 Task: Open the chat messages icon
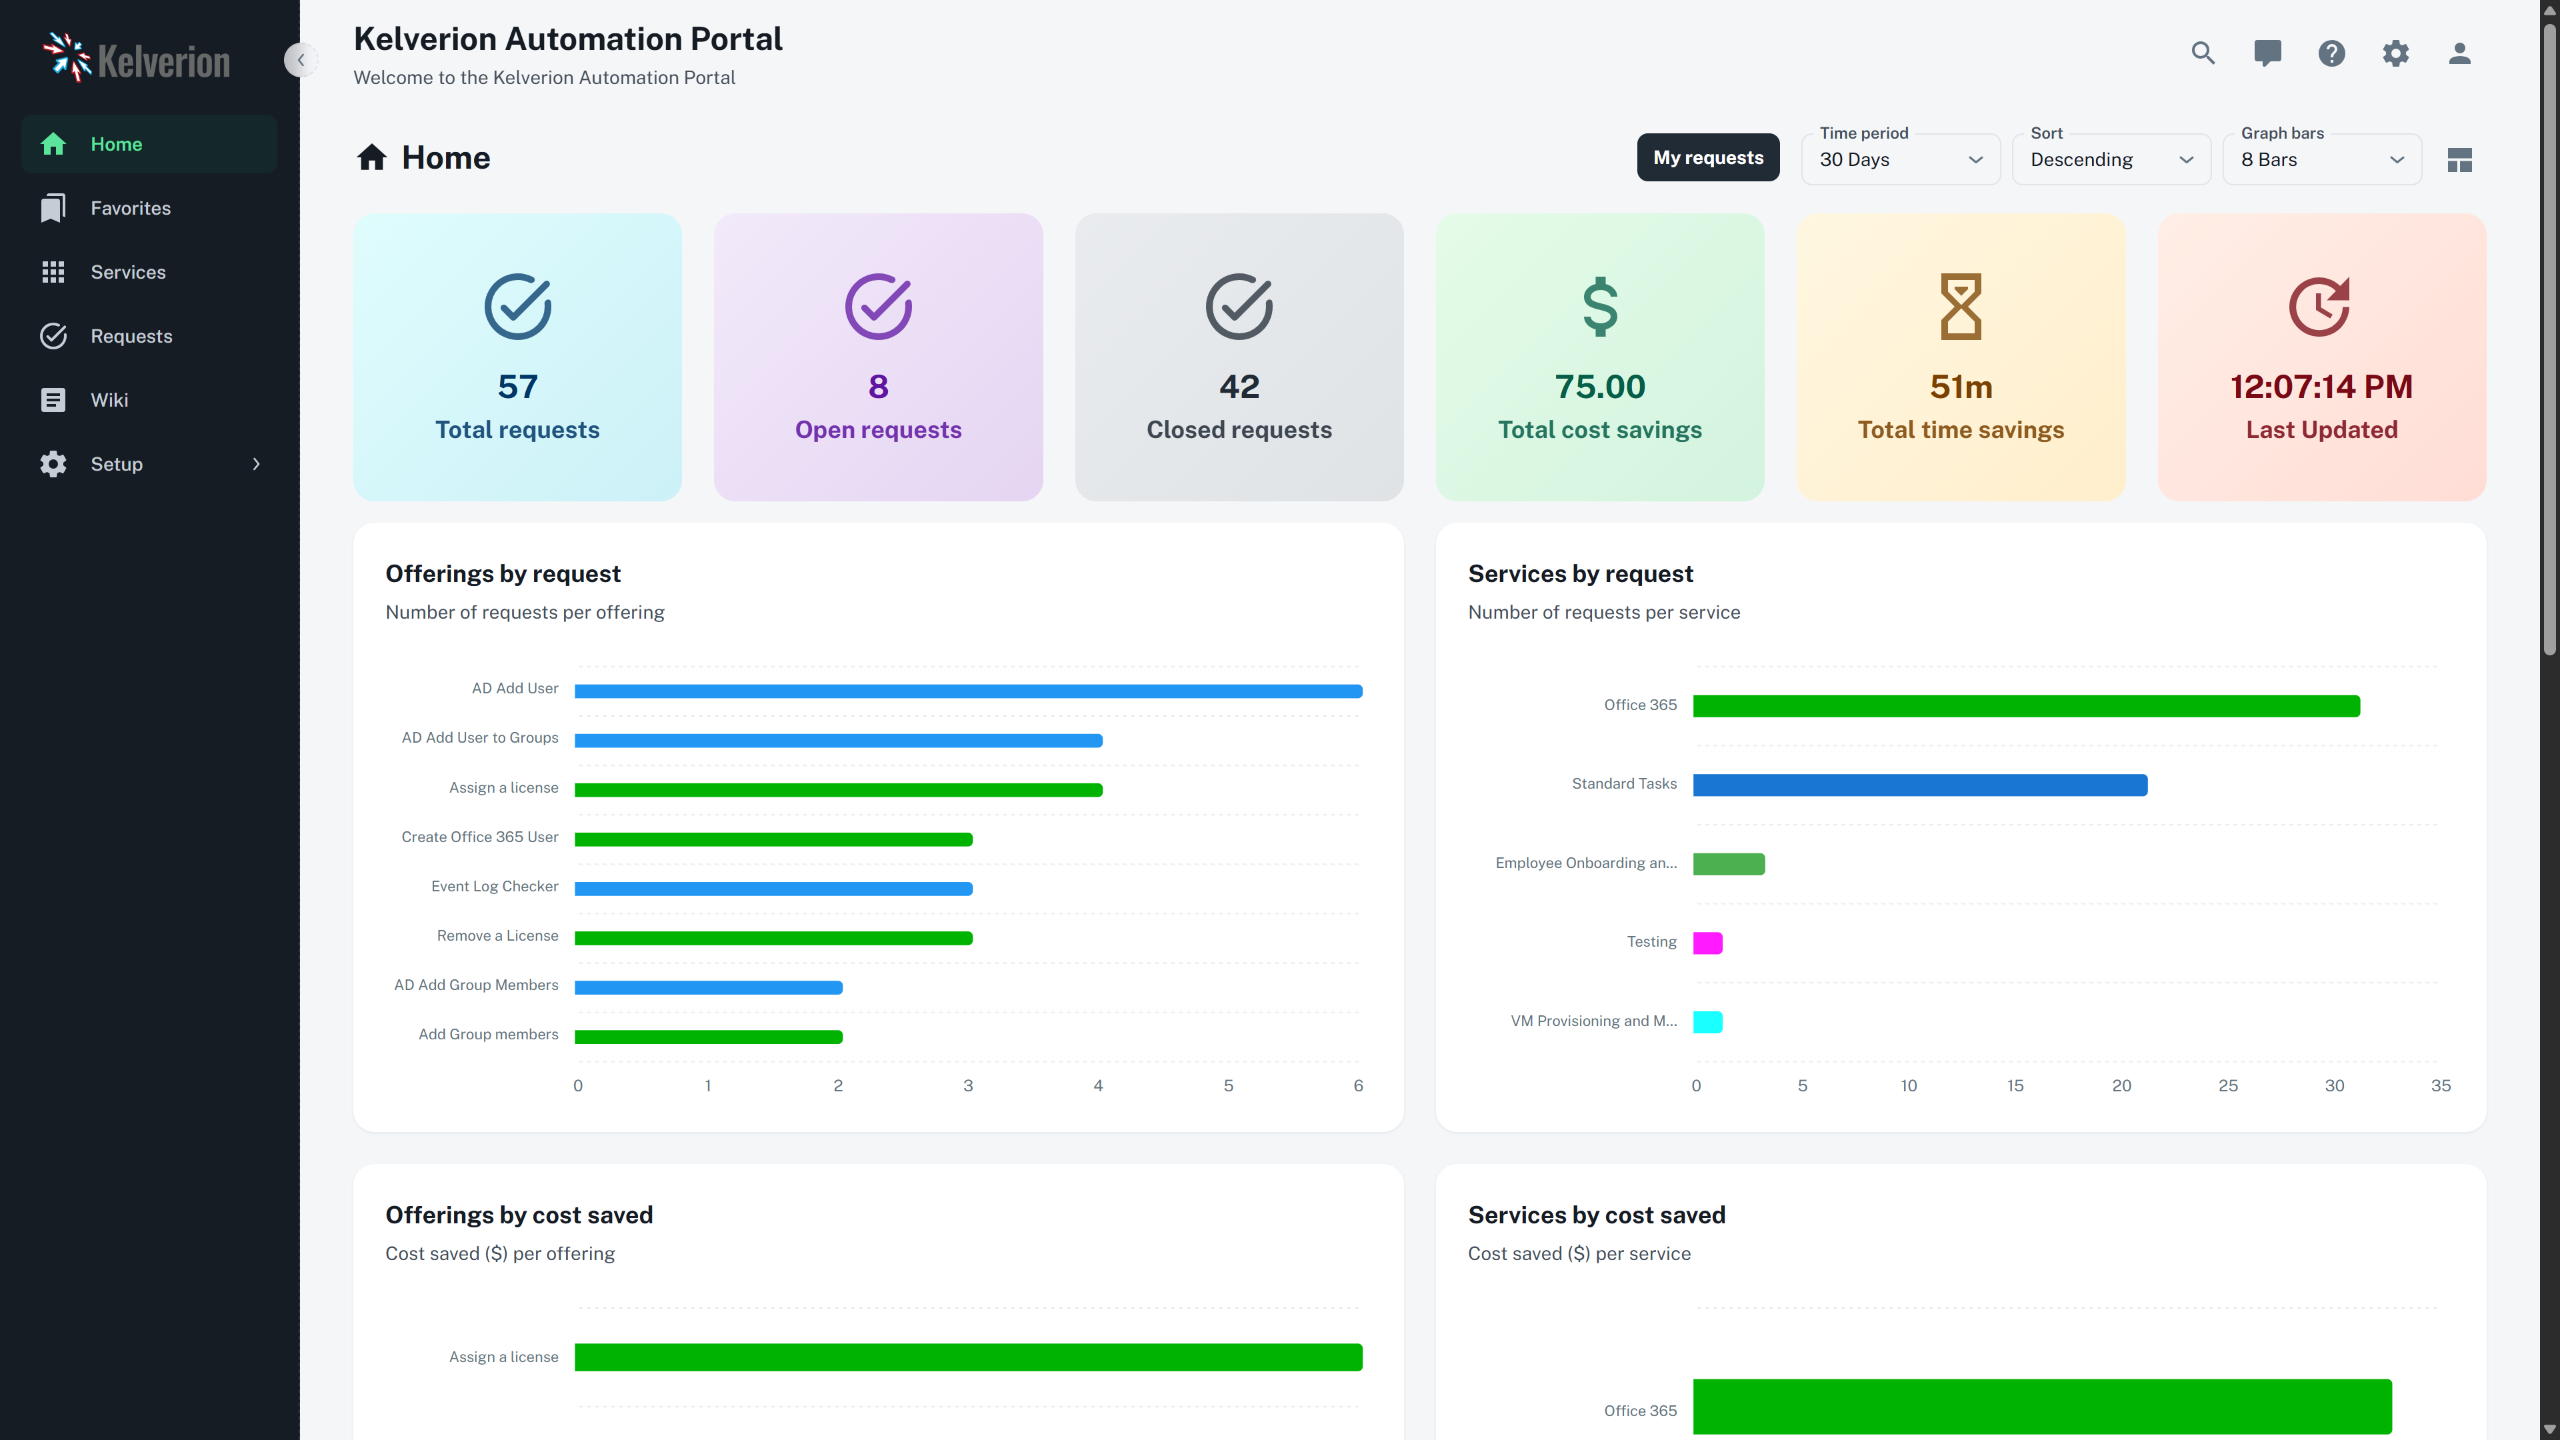click(2267, 53)
